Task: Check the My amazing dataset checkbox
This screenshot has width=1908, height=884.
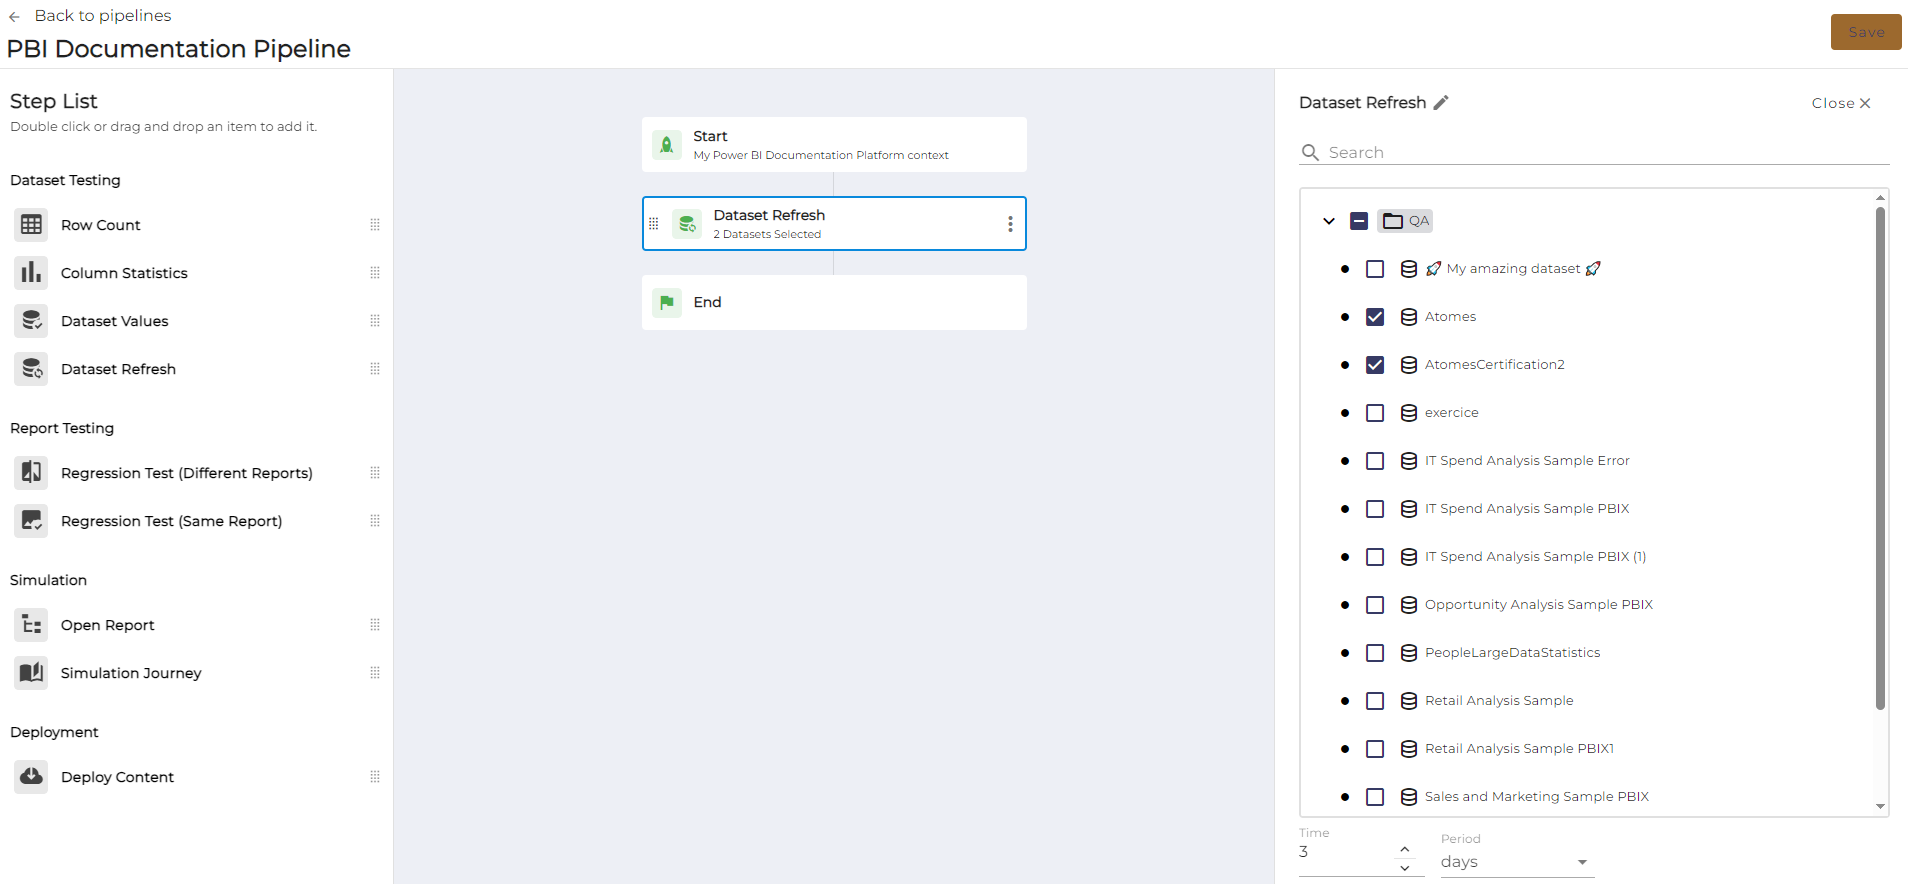Action: click(x=1375, y=269)
